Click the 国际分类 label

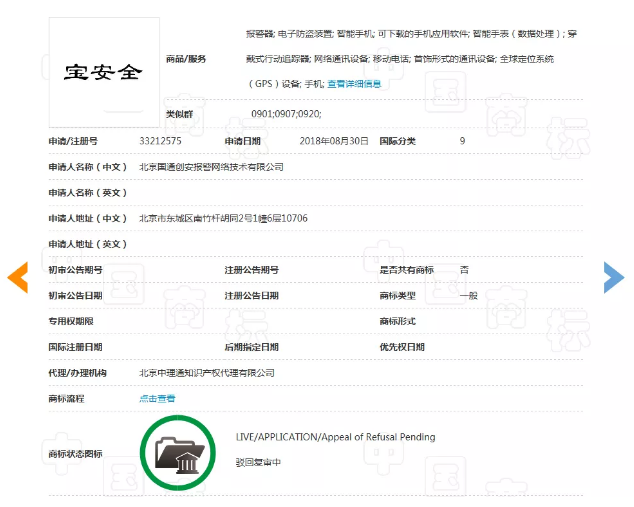pos(397,141)
